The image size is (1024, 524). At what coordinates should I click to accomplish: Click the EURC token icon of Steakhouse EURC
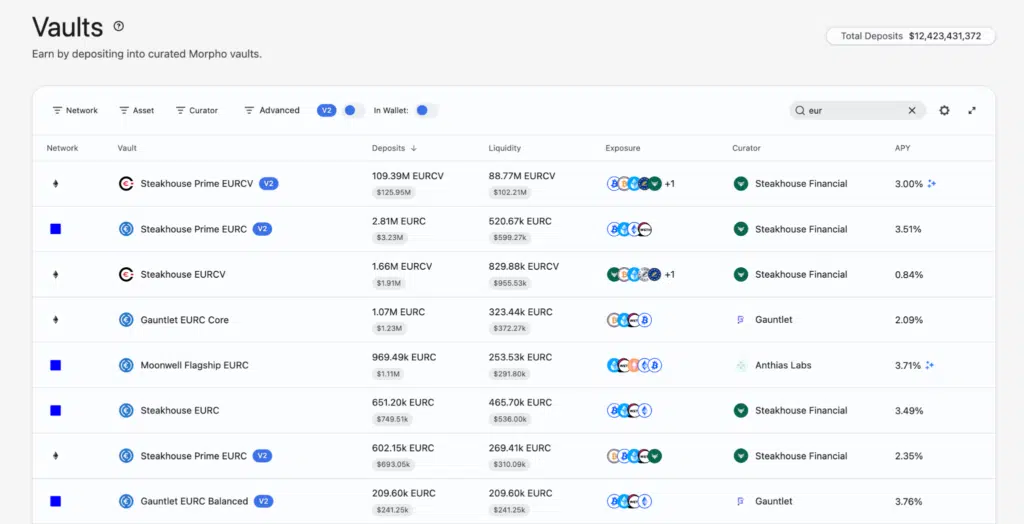[126, 410]
